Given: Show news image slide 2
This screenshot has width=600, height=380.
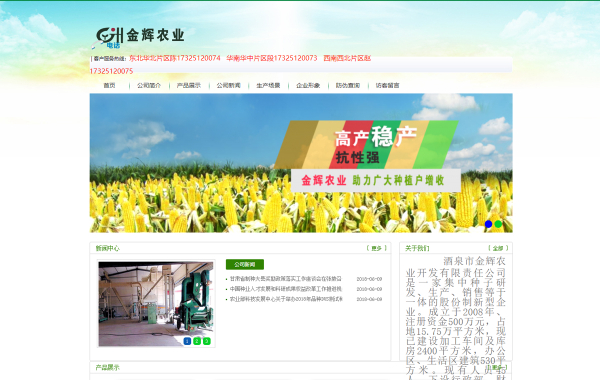Looking at the screenshot, I should pos(197,341).
